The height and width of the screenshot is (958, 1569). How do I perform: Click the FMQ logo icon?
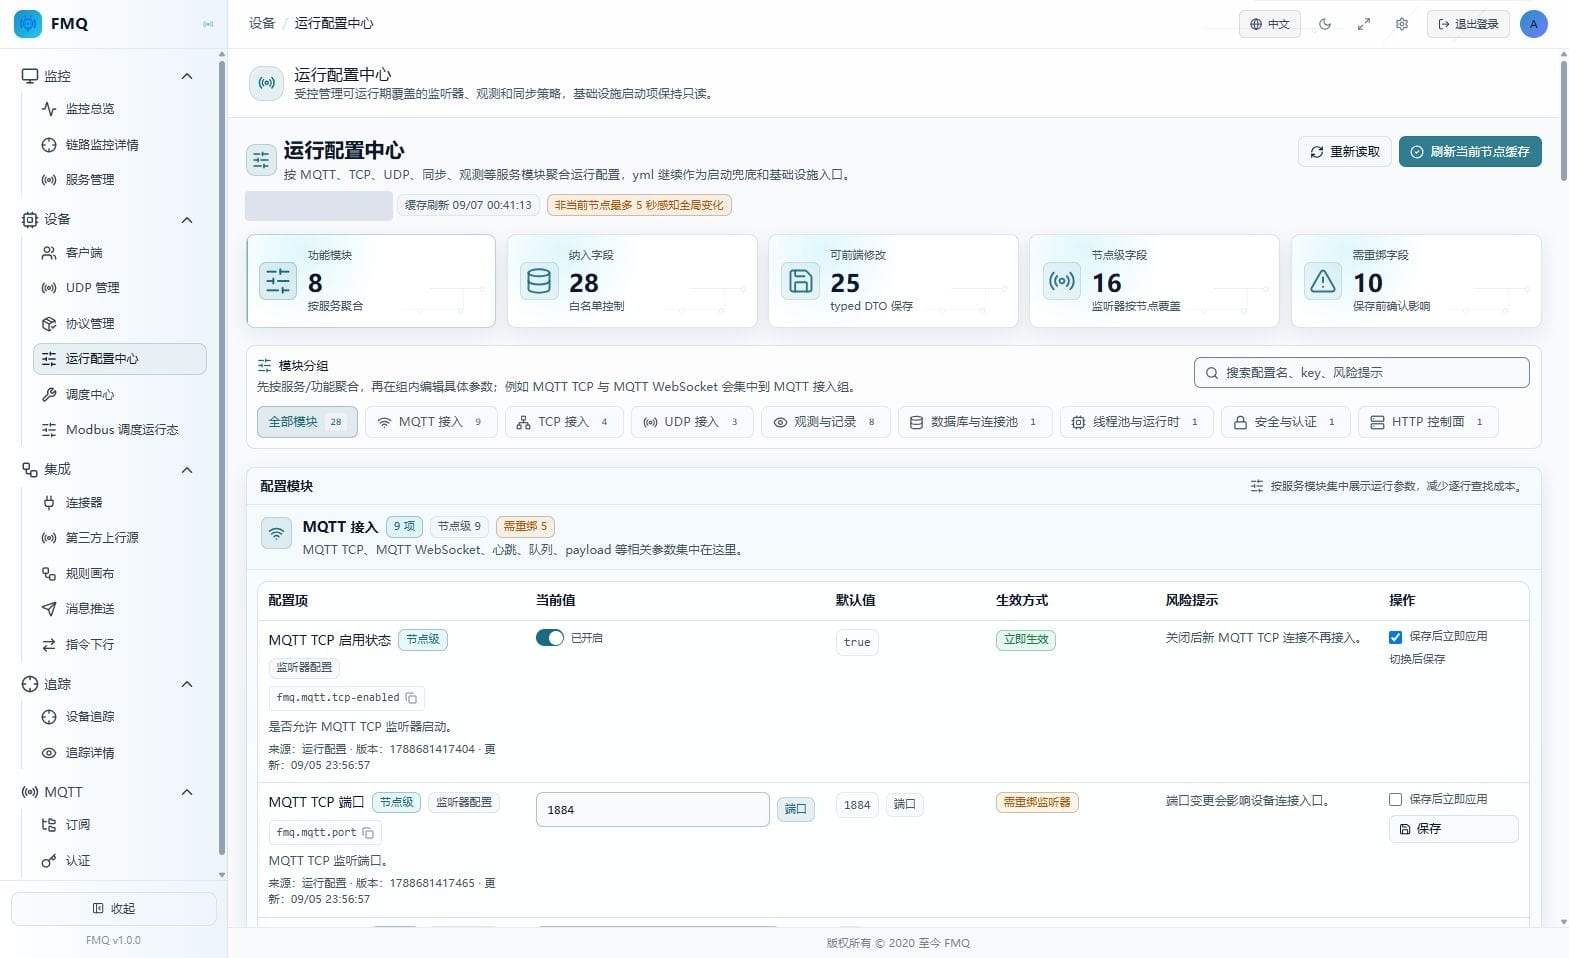pos(28,23)
